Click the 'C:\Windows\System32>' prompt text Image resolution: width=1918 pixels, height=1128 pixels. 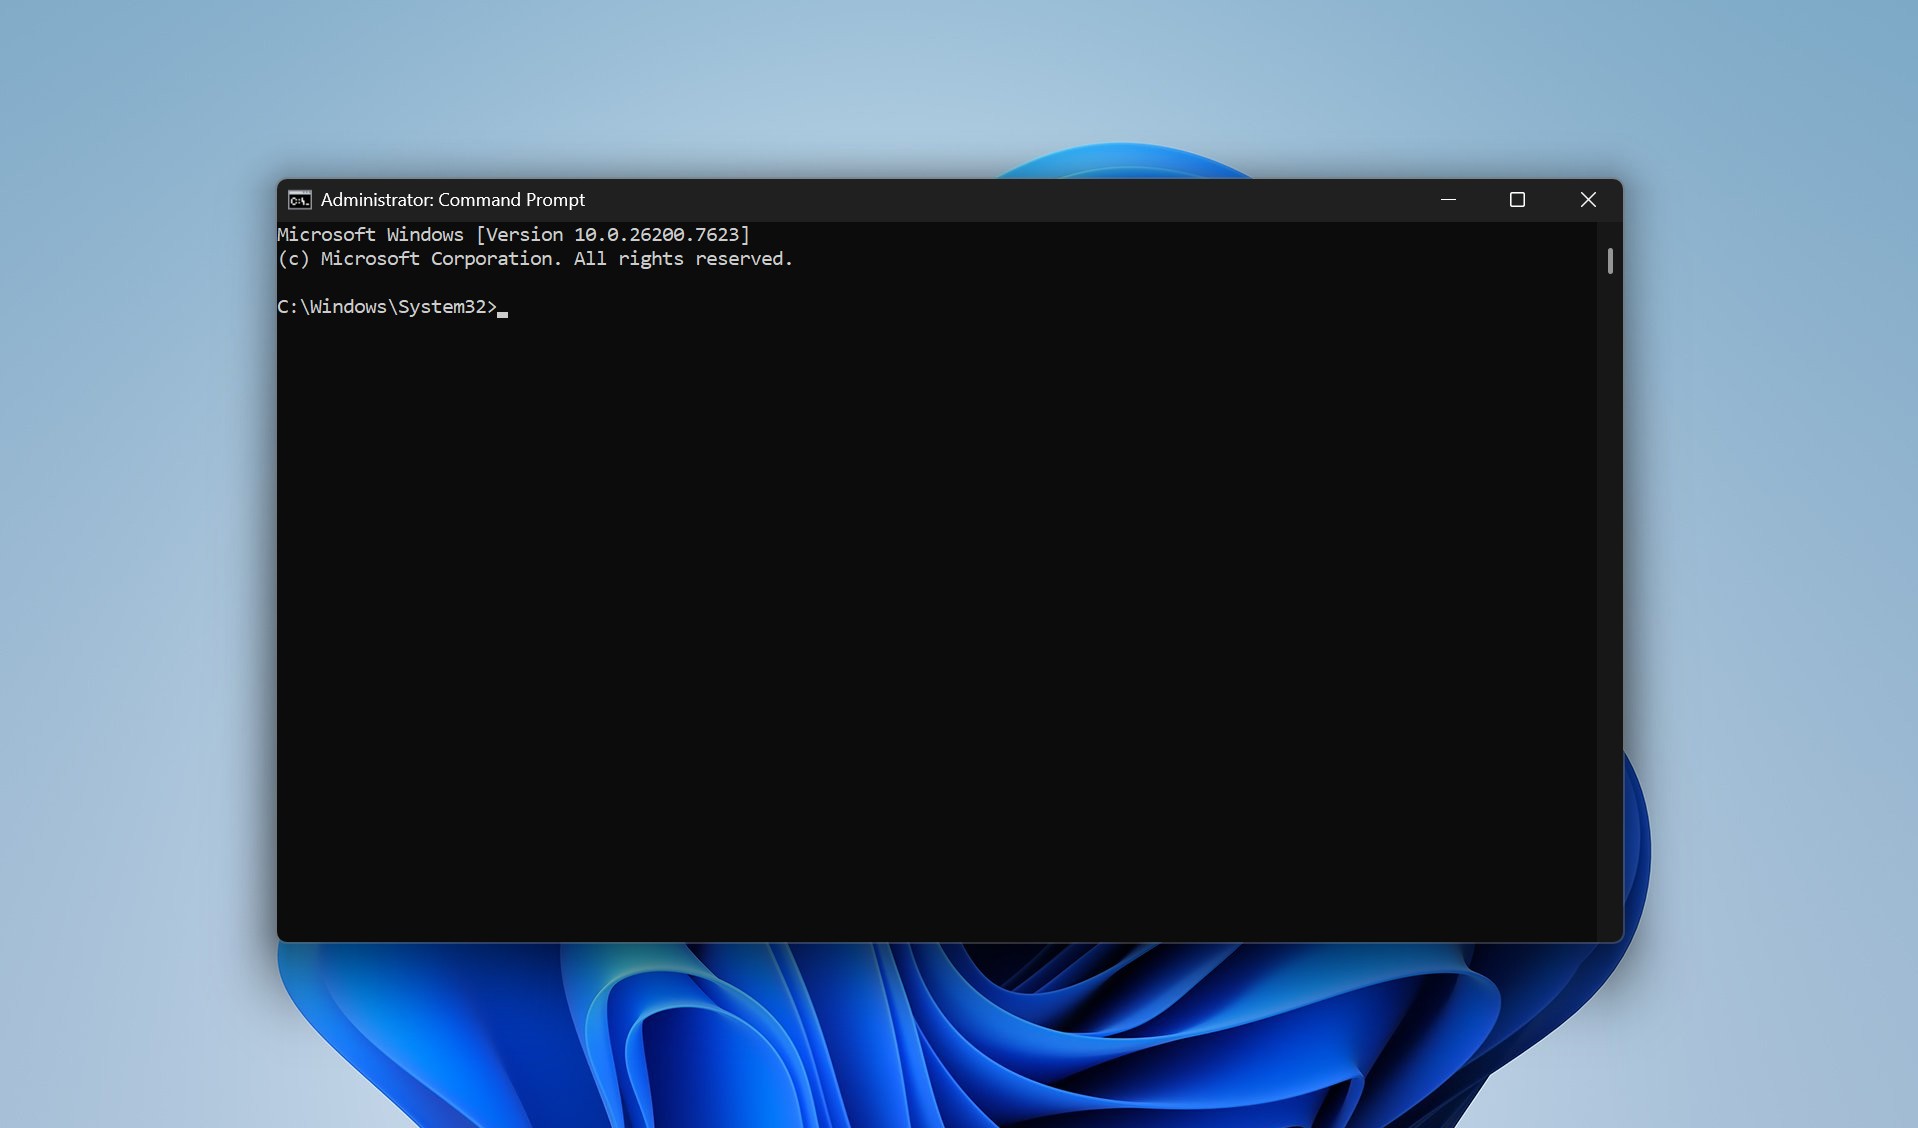tap(387, 307)
